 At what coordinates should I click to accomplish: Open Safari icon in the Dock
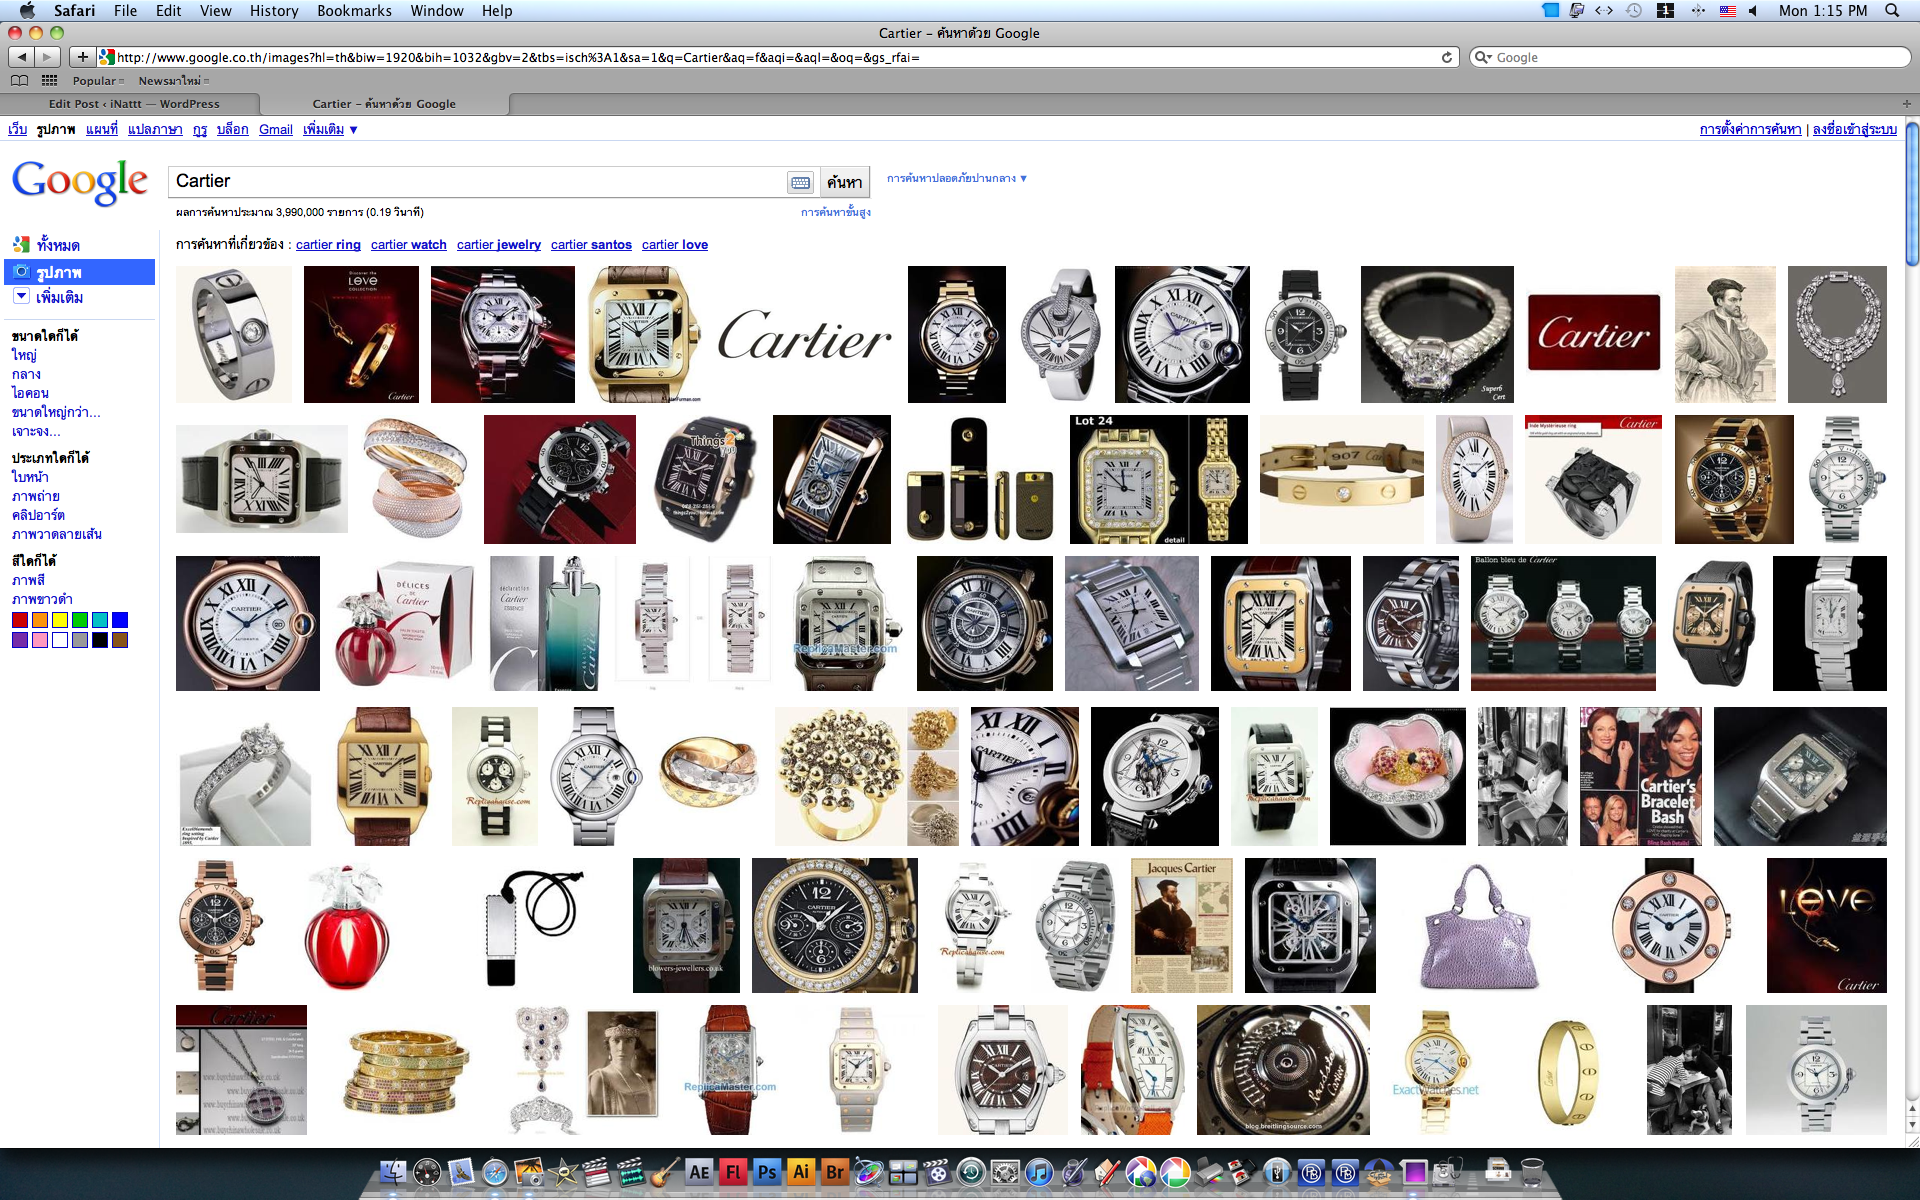pyautogui.click(x=494, y=1172)
